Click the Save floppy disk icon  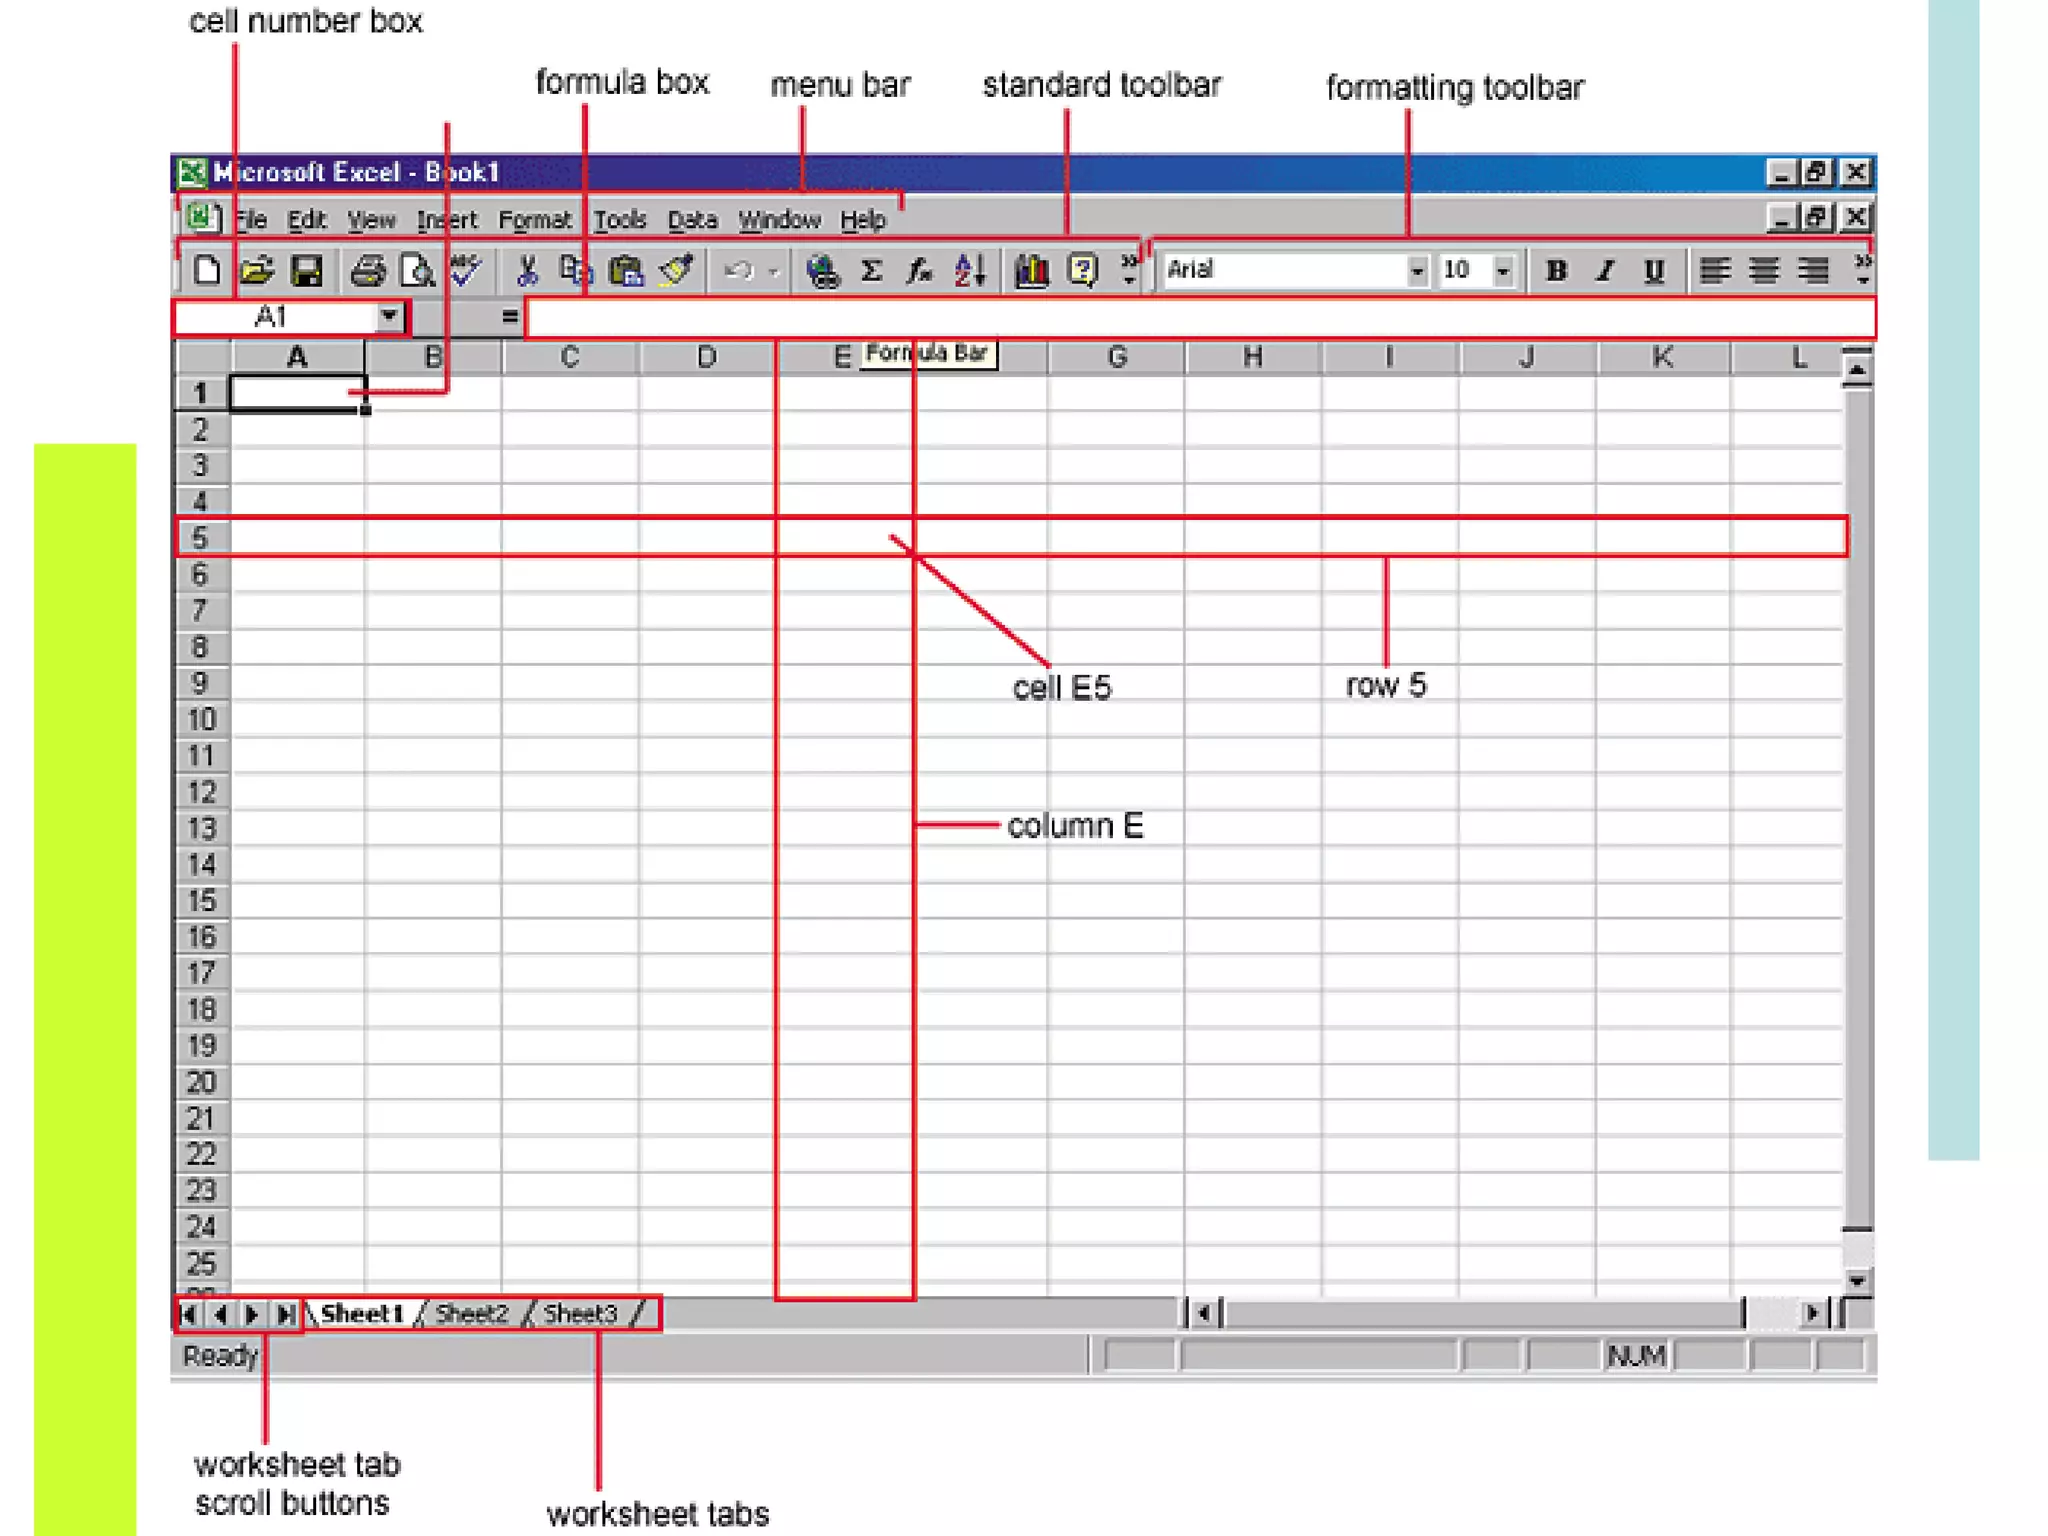pos(306,270)
